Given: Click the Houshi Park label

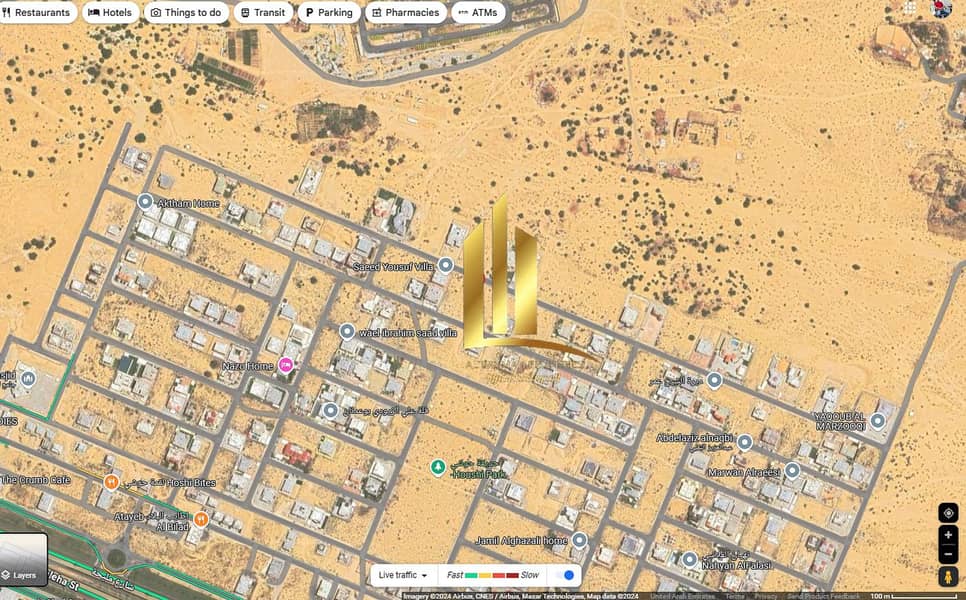Looking at the screenshot, I should [479, 474].
